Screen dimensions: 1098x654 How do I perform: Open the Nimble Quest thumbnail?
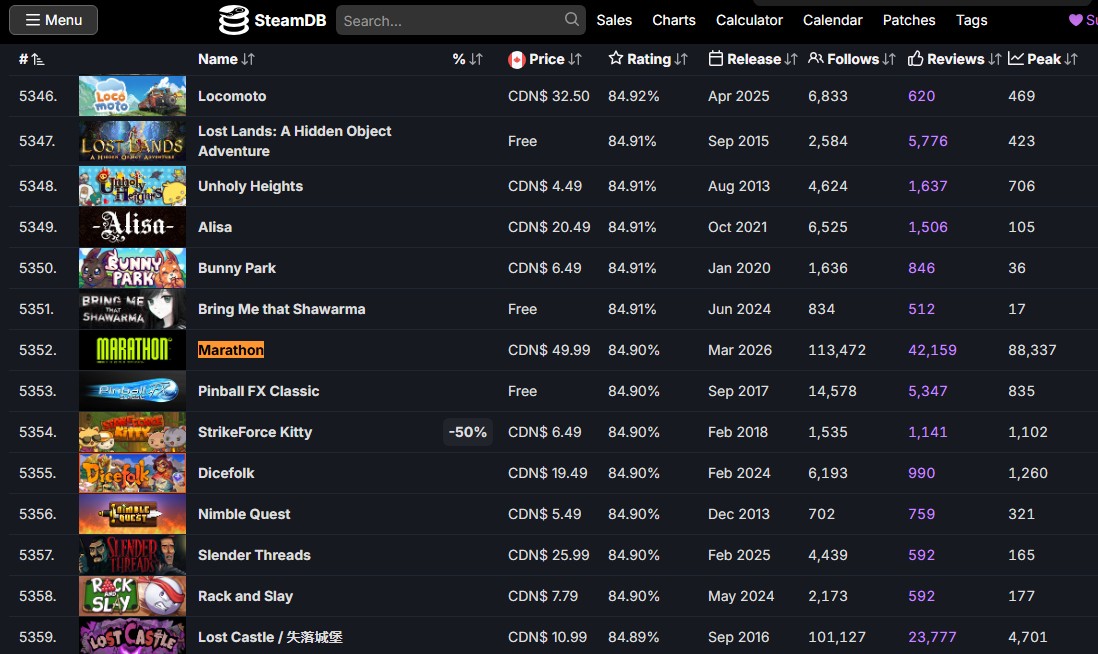coord(132,514)
